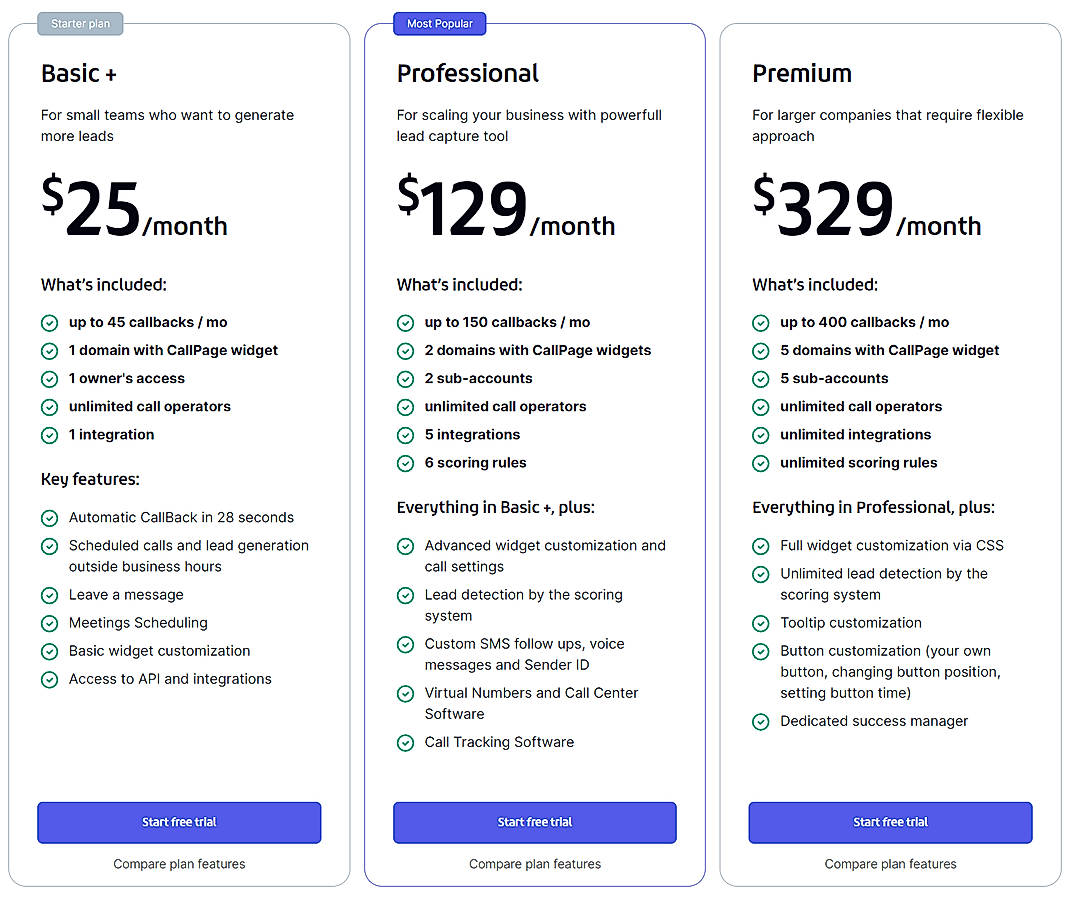Expand "Compare plan features" under Premium

point(890,864)
